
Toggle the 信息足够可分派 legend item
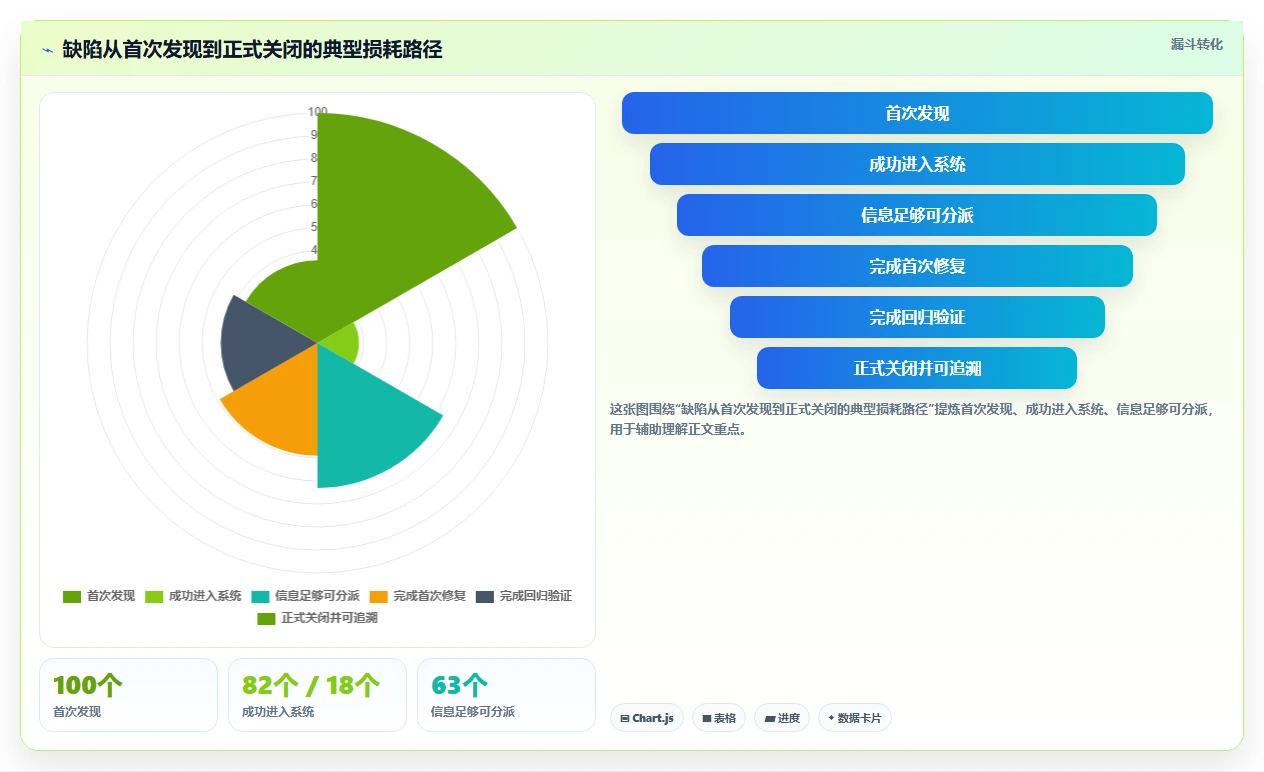[x=305, y=596]
